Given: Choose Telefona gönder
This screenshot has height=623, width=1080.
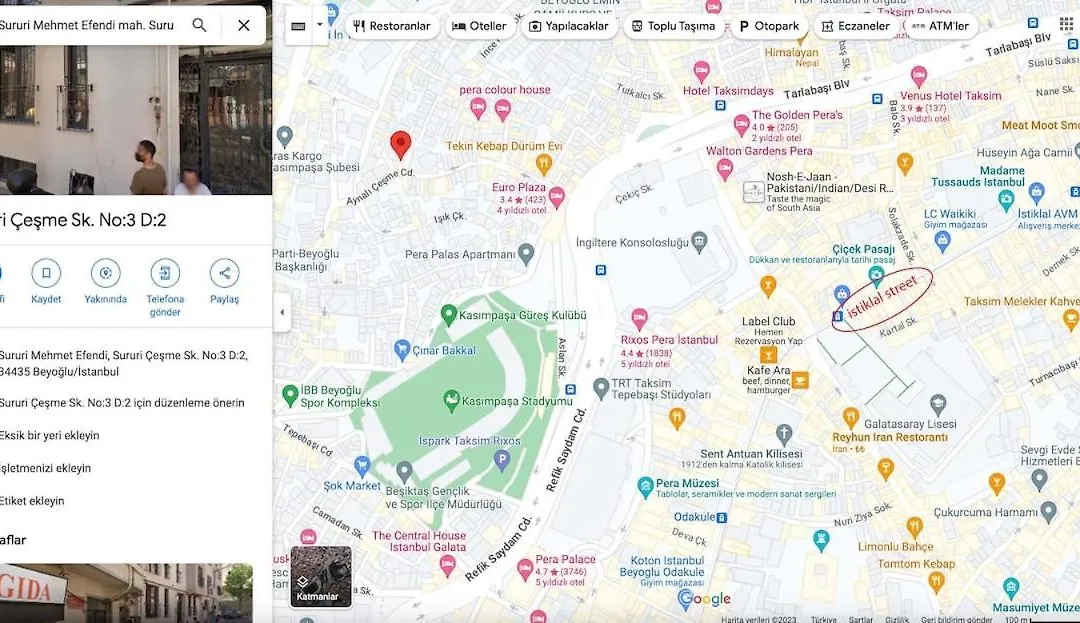Looking at the screenshot, I should (x=165, y=288).
